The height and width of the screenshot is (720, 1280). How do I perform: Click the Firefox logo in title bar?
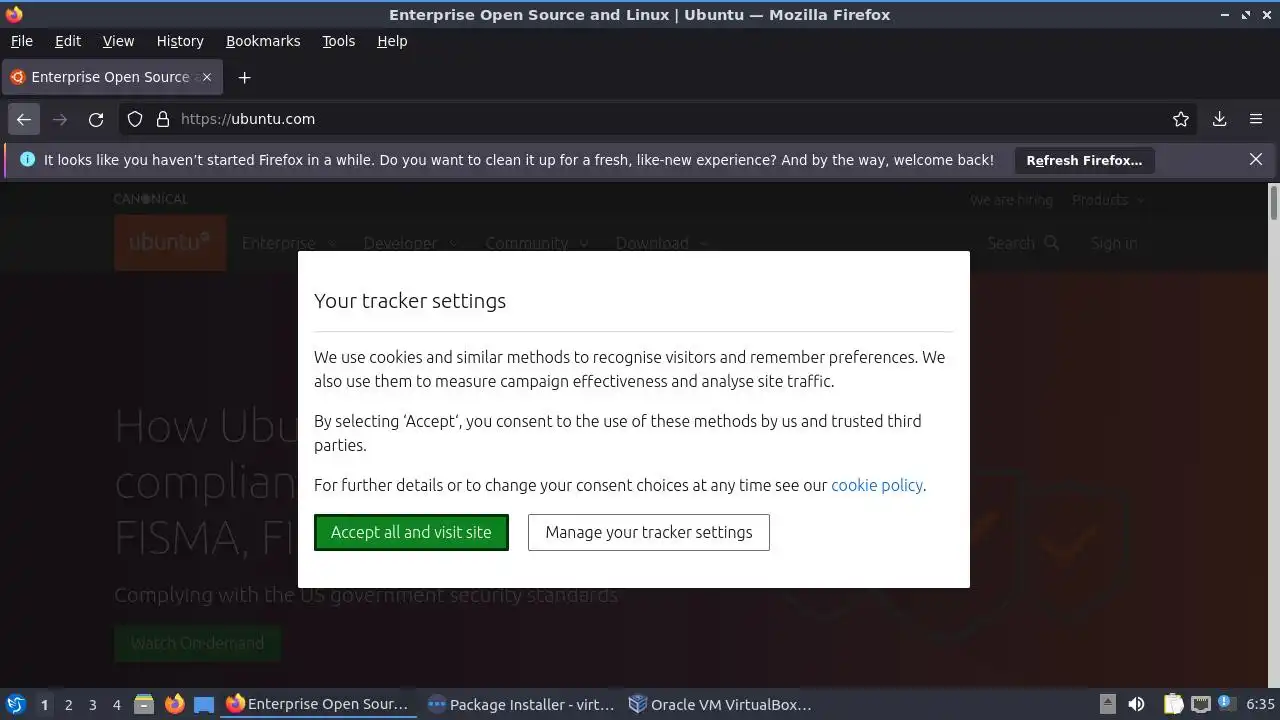14,14
